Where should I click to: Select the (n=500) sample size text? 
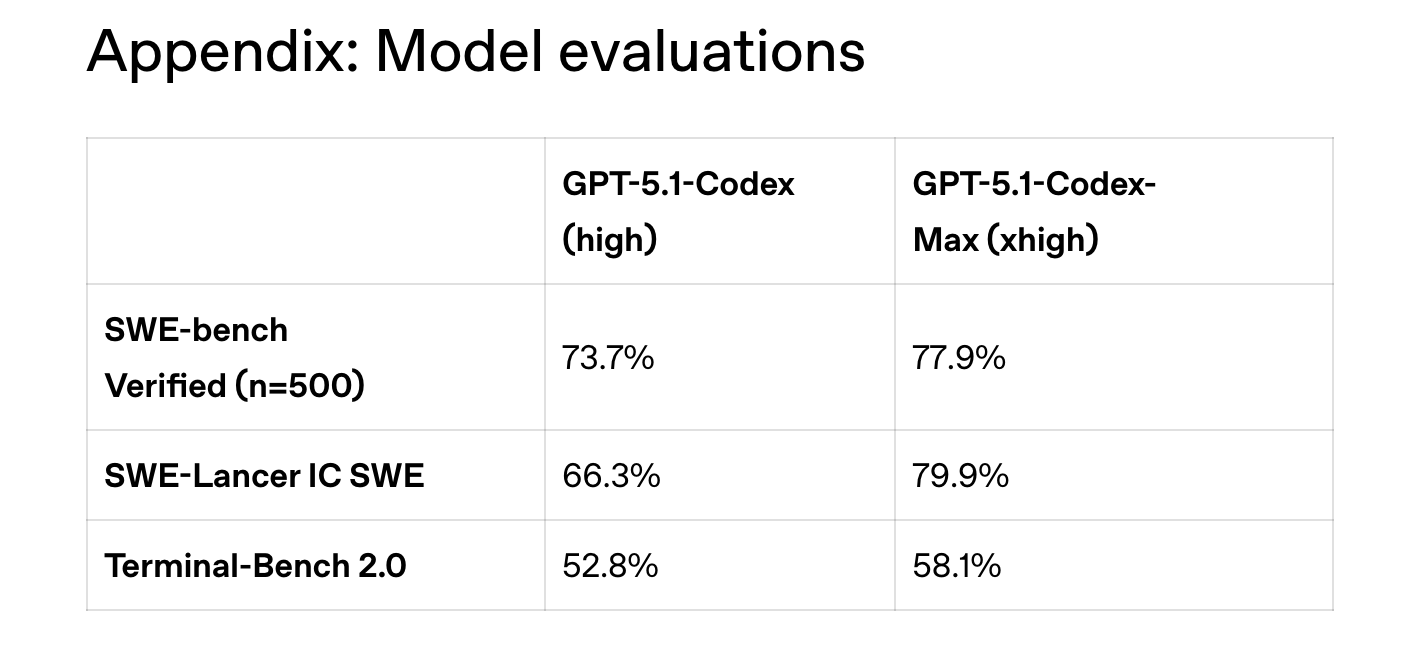[300, 385]
